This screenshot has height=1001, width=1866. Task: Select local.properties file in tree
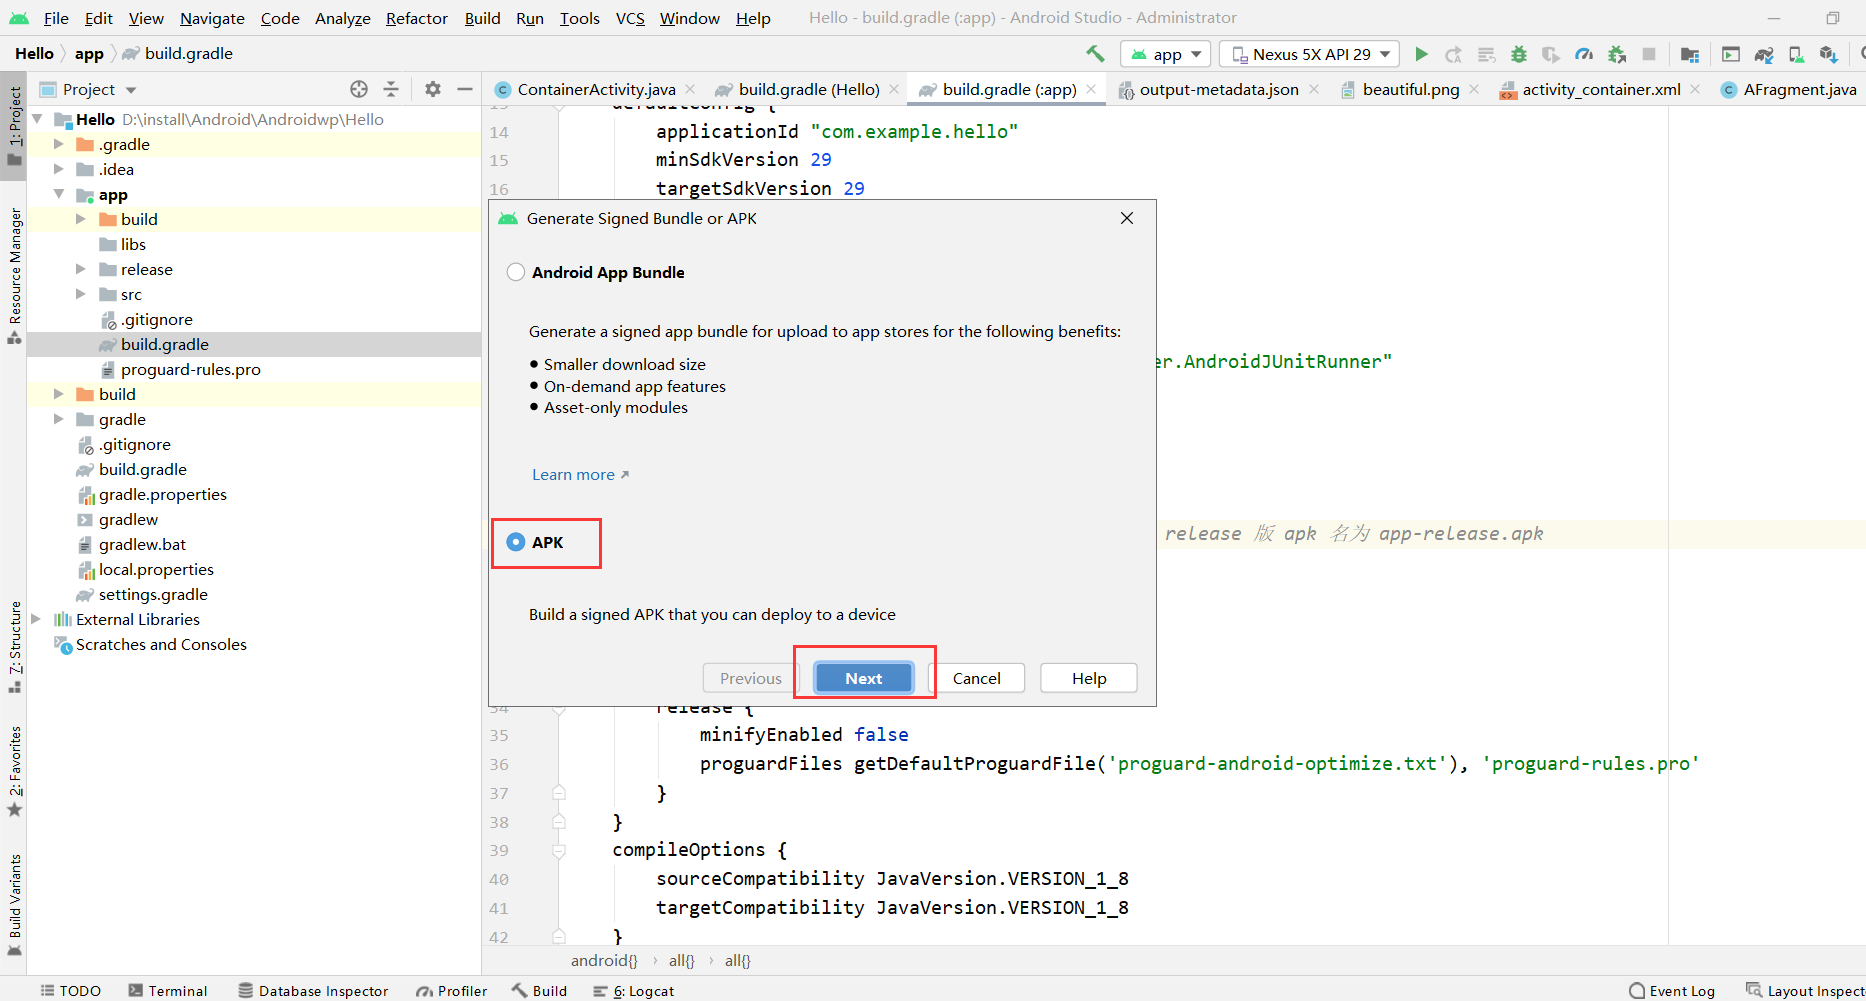pyautogui.click(x=156, y=569)
